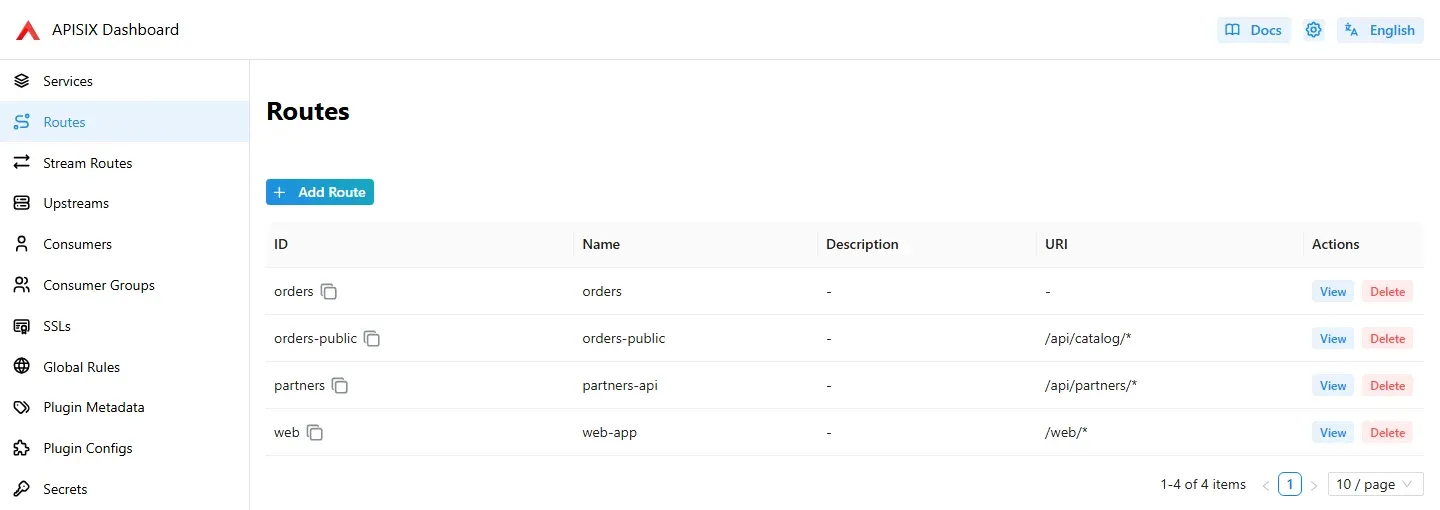The height and width of the screenshot is (510, 1440).
Task: Click the Routes icon in sidebar
Action: click(x=22, y=122)
